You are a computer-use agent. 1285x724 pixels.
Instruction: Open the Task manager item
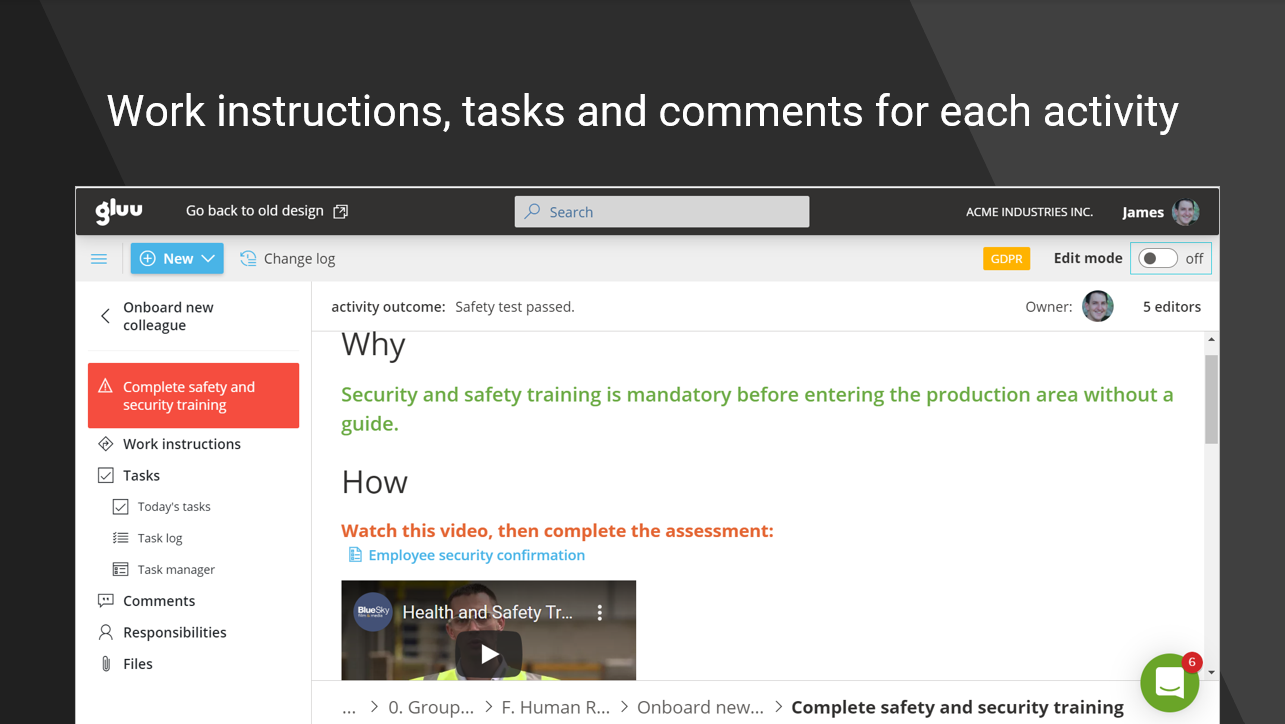(x=176, y=570)
